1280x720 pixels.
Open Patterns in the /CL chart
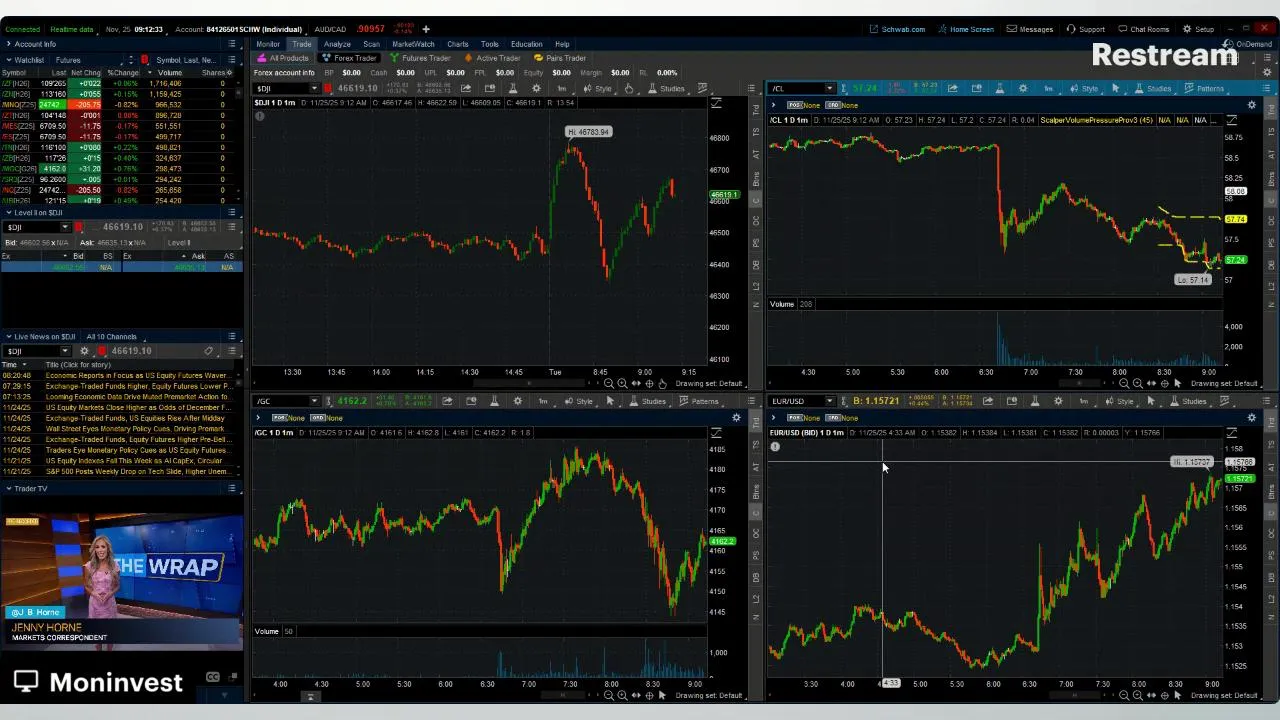coord(1204,89)
